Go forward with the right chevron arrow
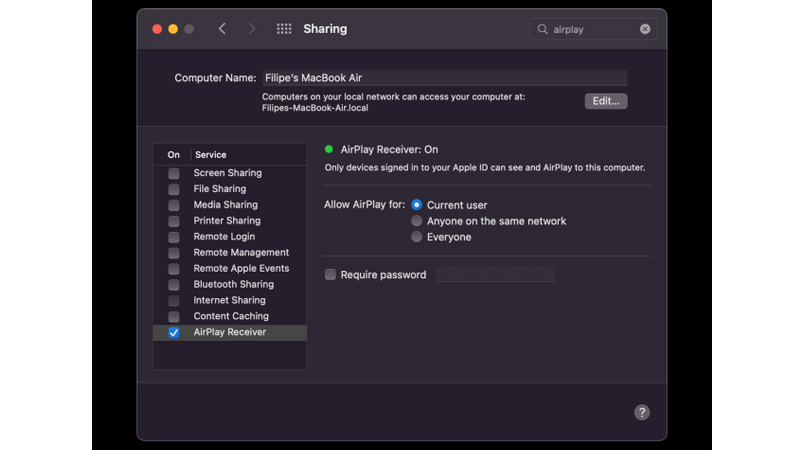This screenshot has width=799, height=450. tap(252, 29)
